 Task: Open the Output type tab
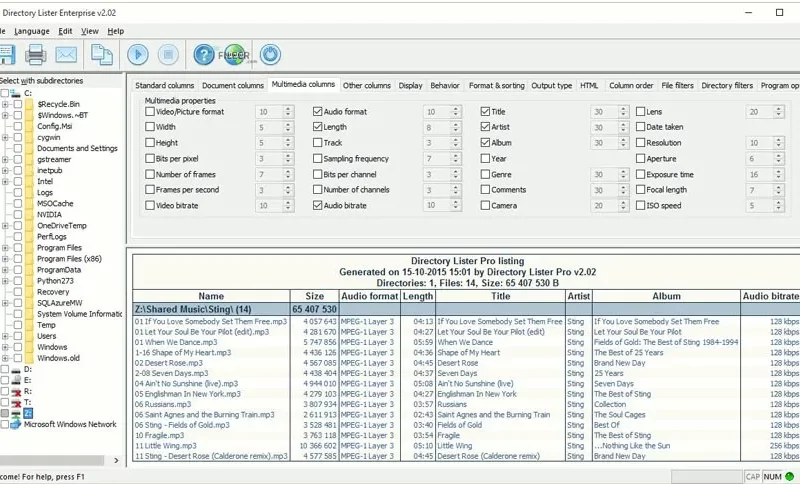click(552, 86)
